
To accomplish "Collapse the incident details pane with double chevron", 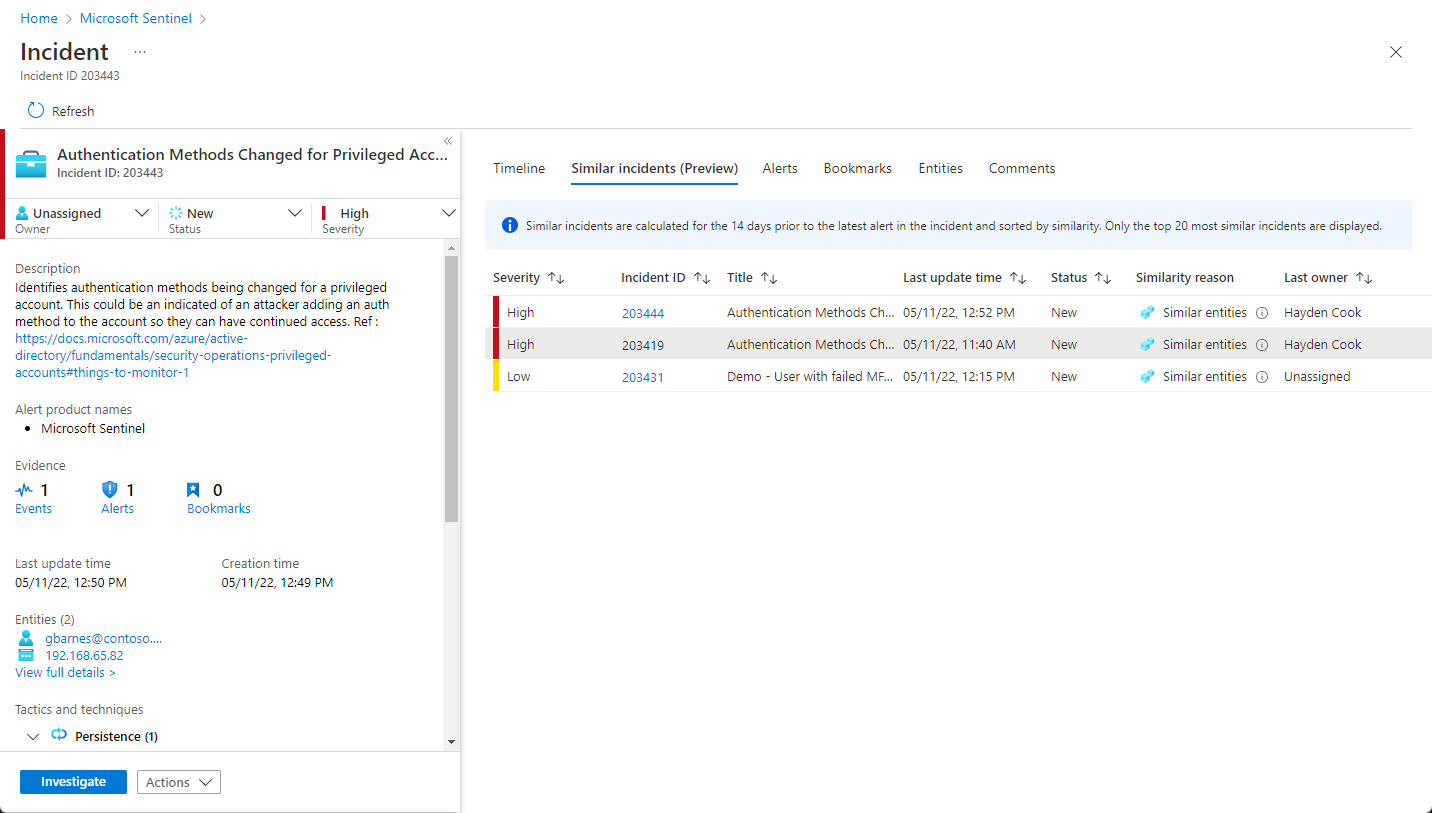I will click(448, 141).
